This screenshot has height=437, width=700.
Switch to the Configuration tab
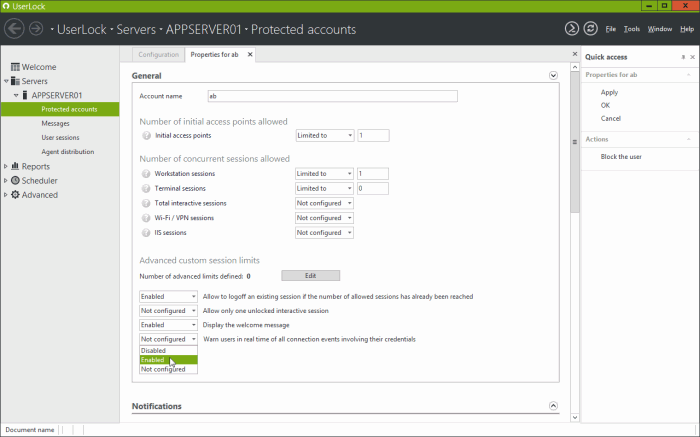pyautogui.click(x=158, y=54)
